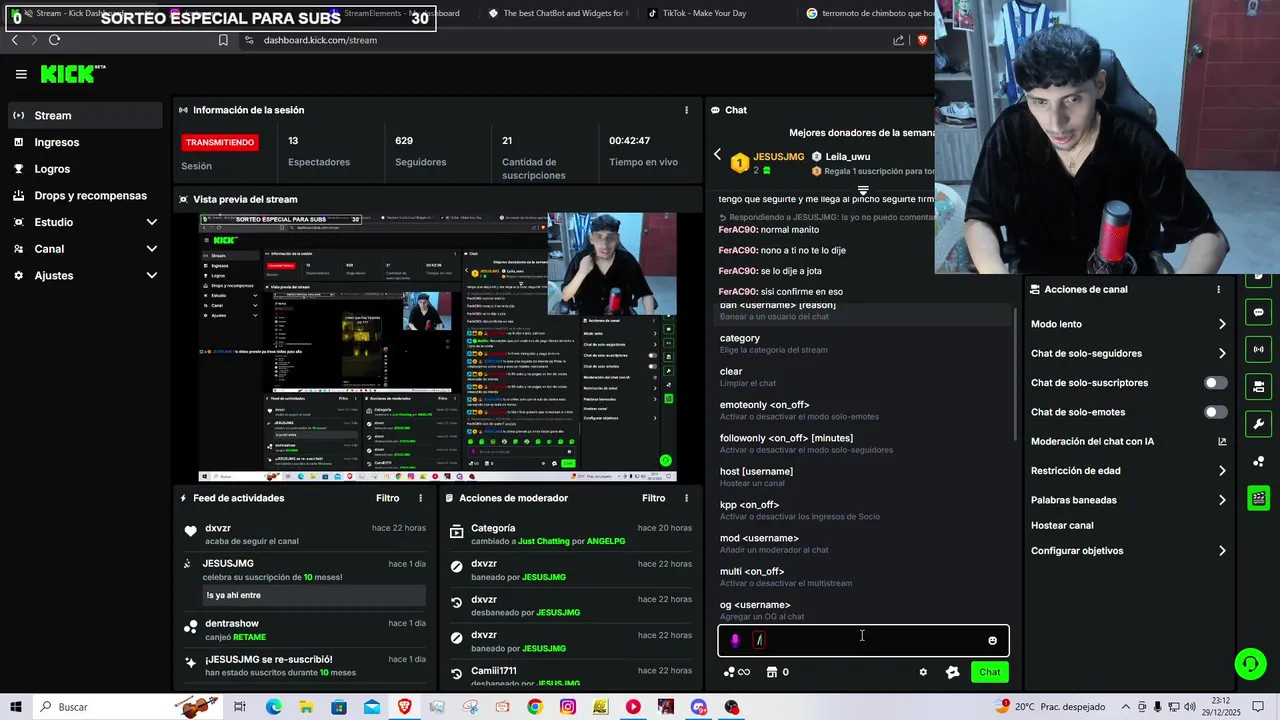The image size is (1280, 720).
Task: Toggle Chat de solo-suscriptores
Action: click(1215, 383)
